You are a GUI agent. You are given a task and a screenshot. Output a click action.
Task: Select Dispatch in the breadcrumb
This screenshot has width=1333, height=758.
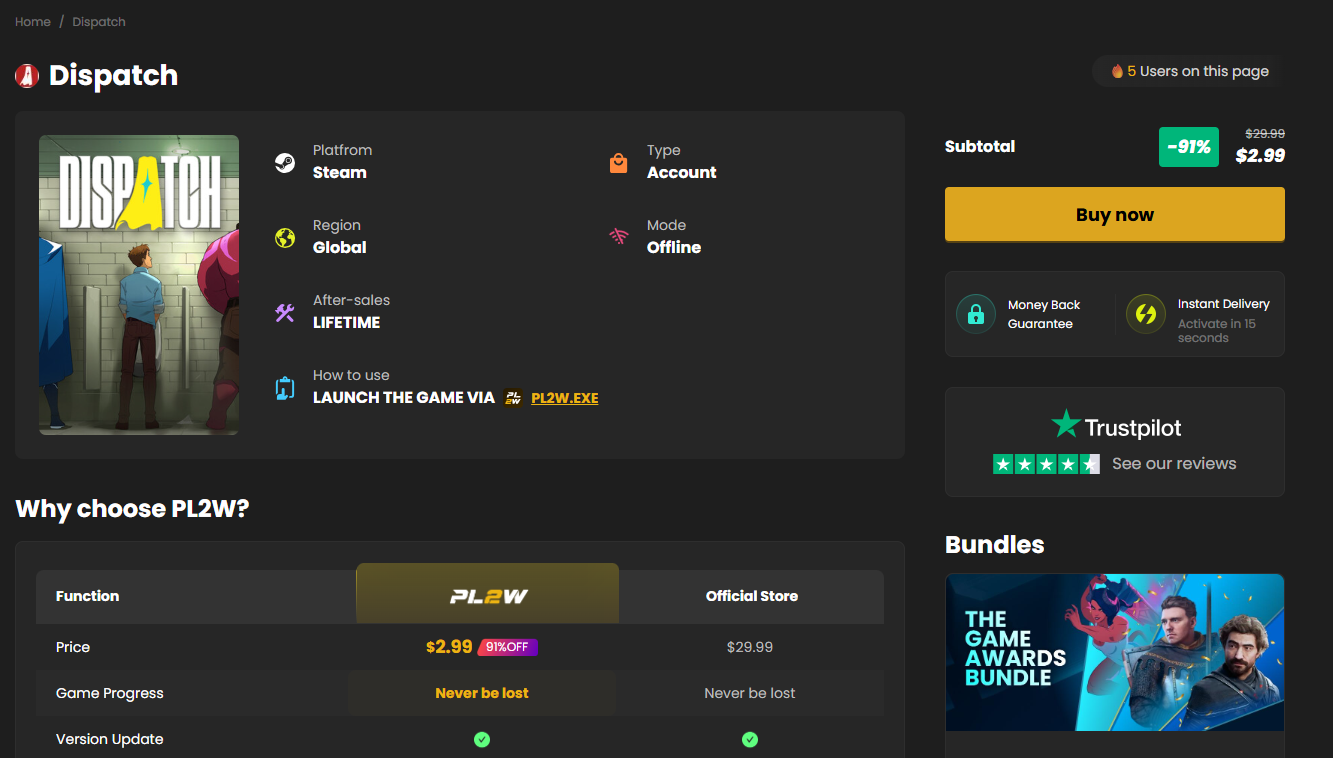(x=99, y=22)
